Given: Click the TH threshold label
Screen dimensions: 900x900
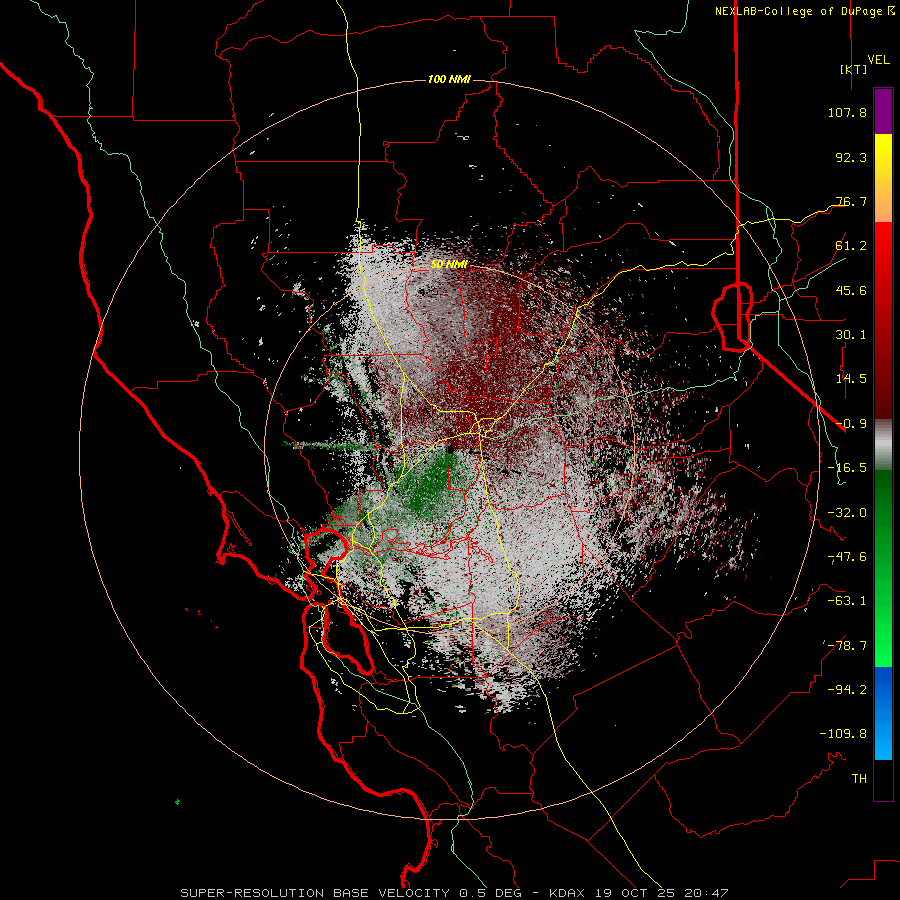Looking at the screenshot, I should click(859, 779).
